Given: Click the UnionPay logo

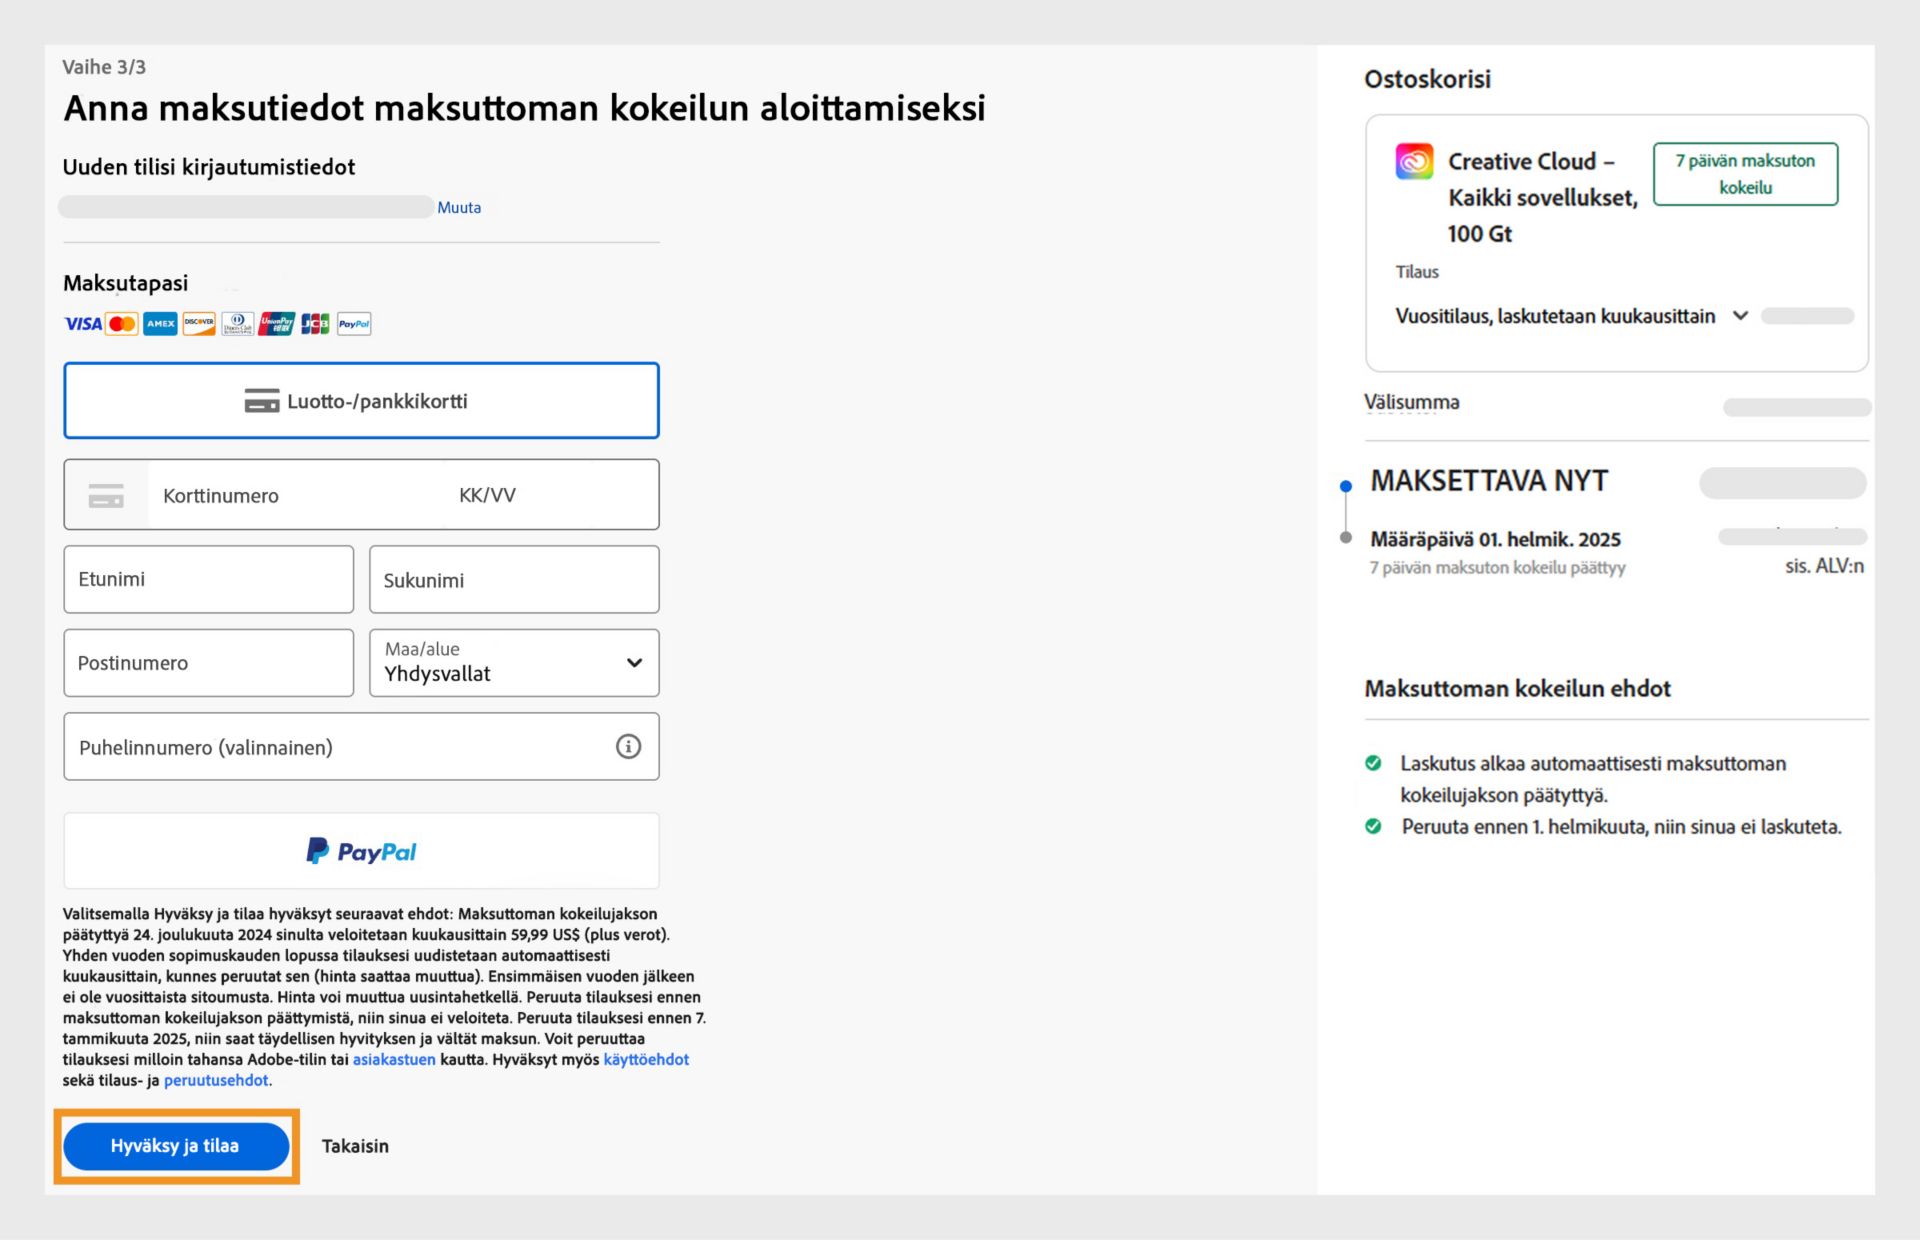Looking at the screenshot, I should tap(276, 324).
